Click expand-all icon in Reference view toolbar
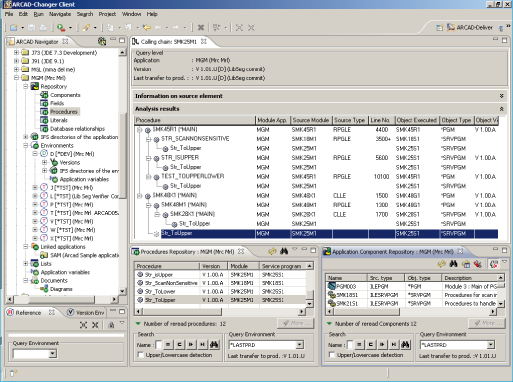Viewport: 513px width, 382px height. point(83,325)
